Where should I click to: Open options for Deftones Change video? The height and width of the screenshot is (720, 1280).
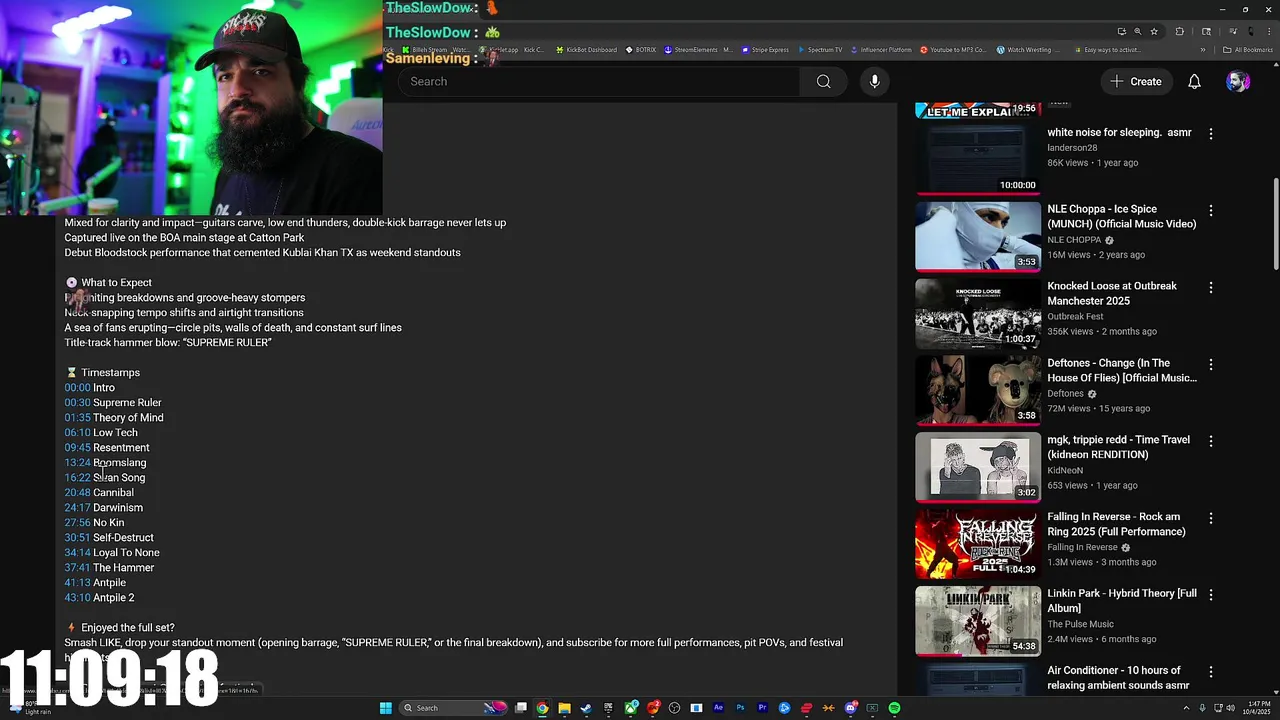click(x=1210, y=364)
